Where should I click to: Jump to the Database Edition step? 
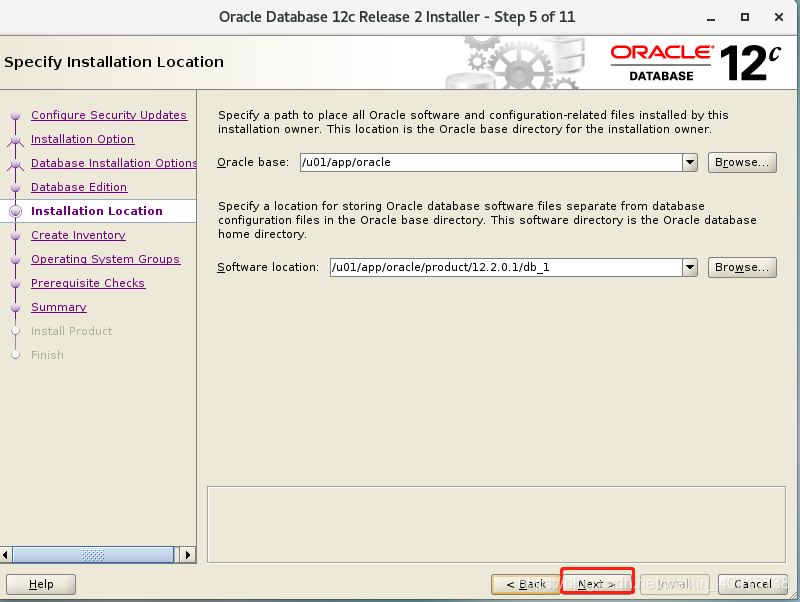(x=79, y=187)
